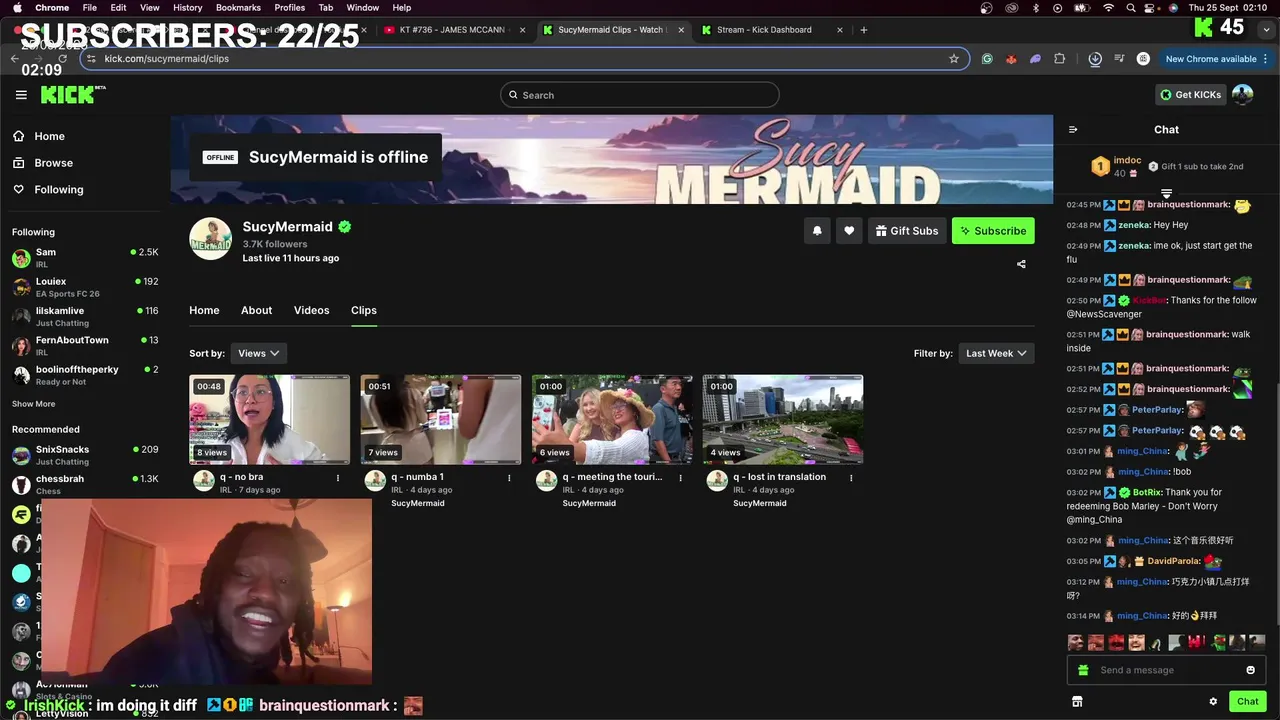Collapse the chat panel icon

pyautogui.click(x=1073, y=130)
